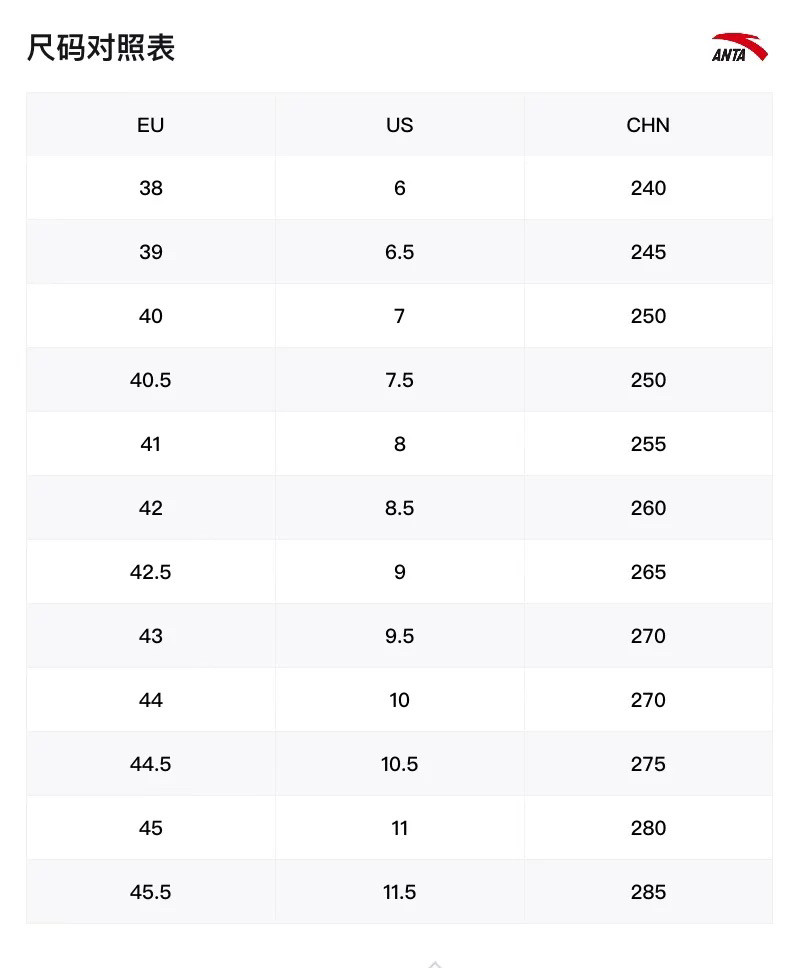
Task: Select the US column header
Action: coord(399,125)
